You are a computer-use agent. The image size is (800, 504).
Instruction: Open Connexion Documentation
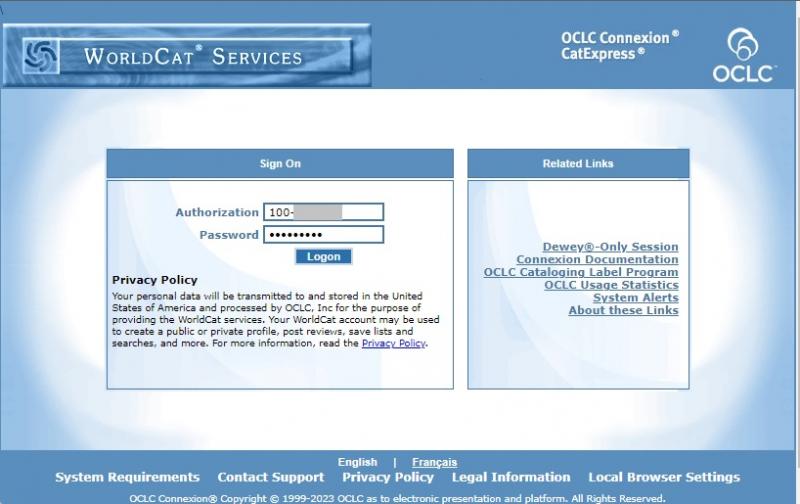(x=597, y=260)
